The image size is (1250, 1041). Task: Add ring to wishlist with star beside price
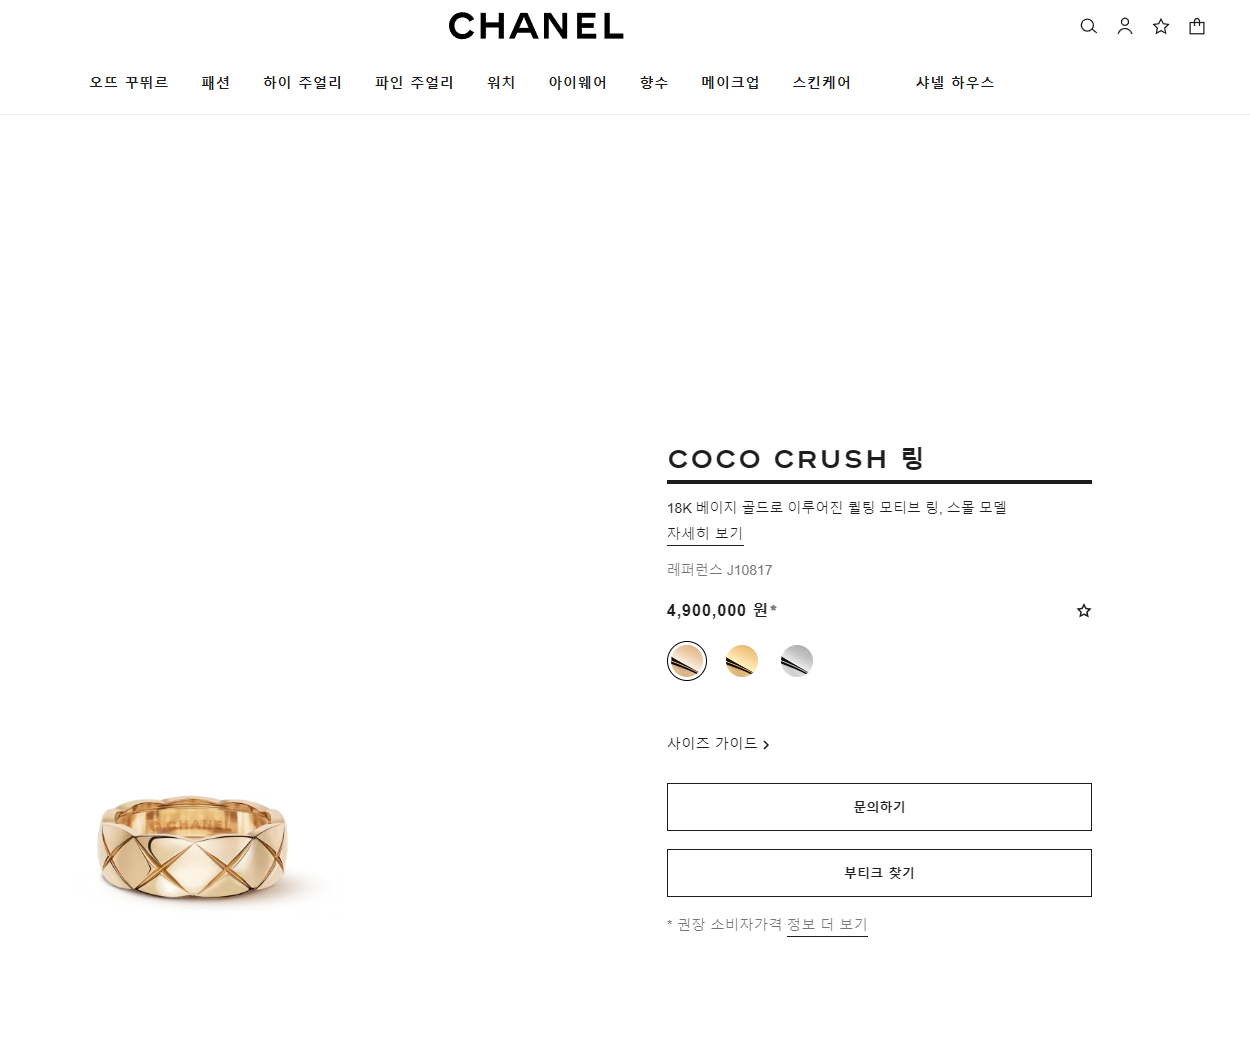pyautogui.click(x=1084, y=610)
